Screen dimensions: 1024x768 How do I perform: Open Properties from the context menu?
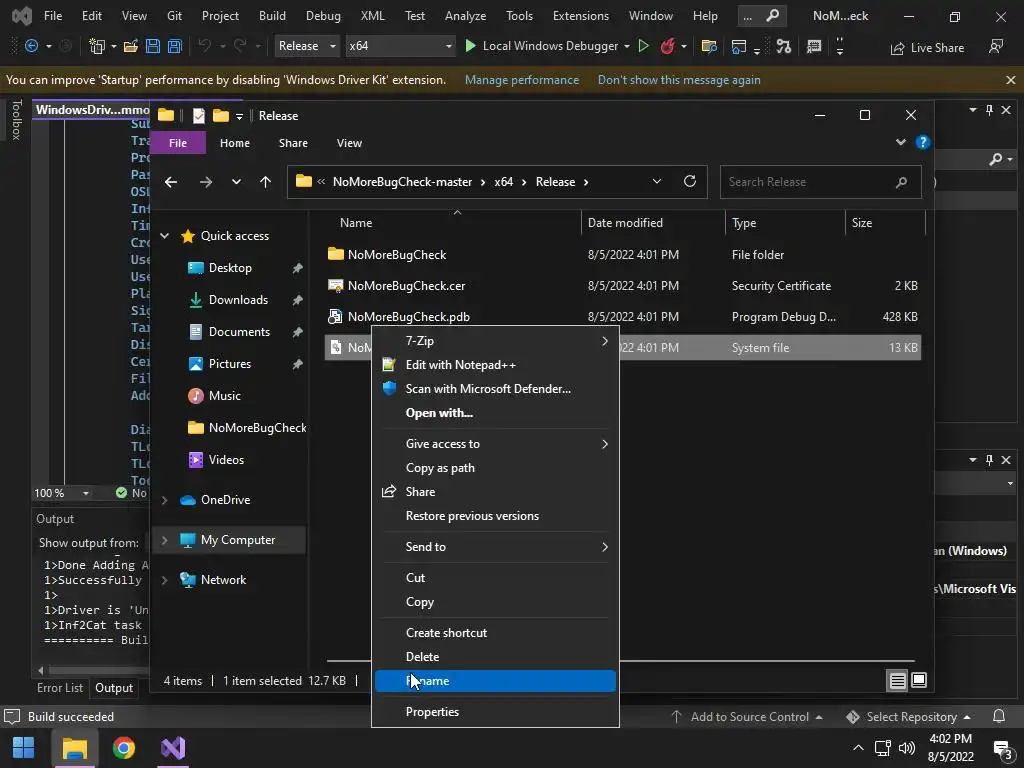(x=495, y=712)
